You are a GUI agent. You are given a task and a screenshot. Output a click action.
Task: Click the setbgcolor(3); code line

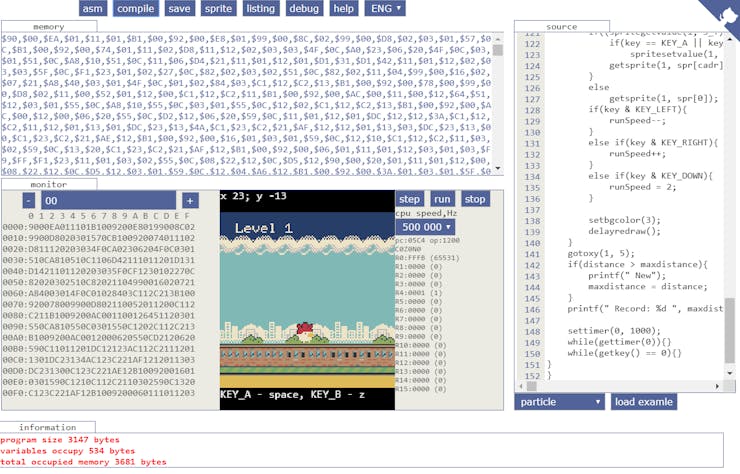coord(624,220)
